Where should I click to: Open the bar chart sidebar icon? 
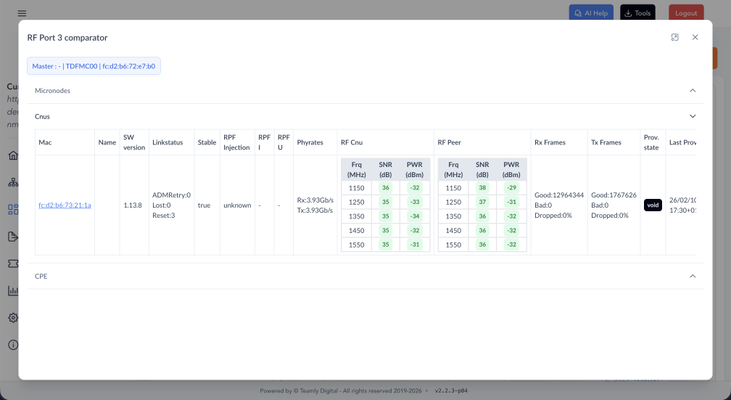[13, 291]
